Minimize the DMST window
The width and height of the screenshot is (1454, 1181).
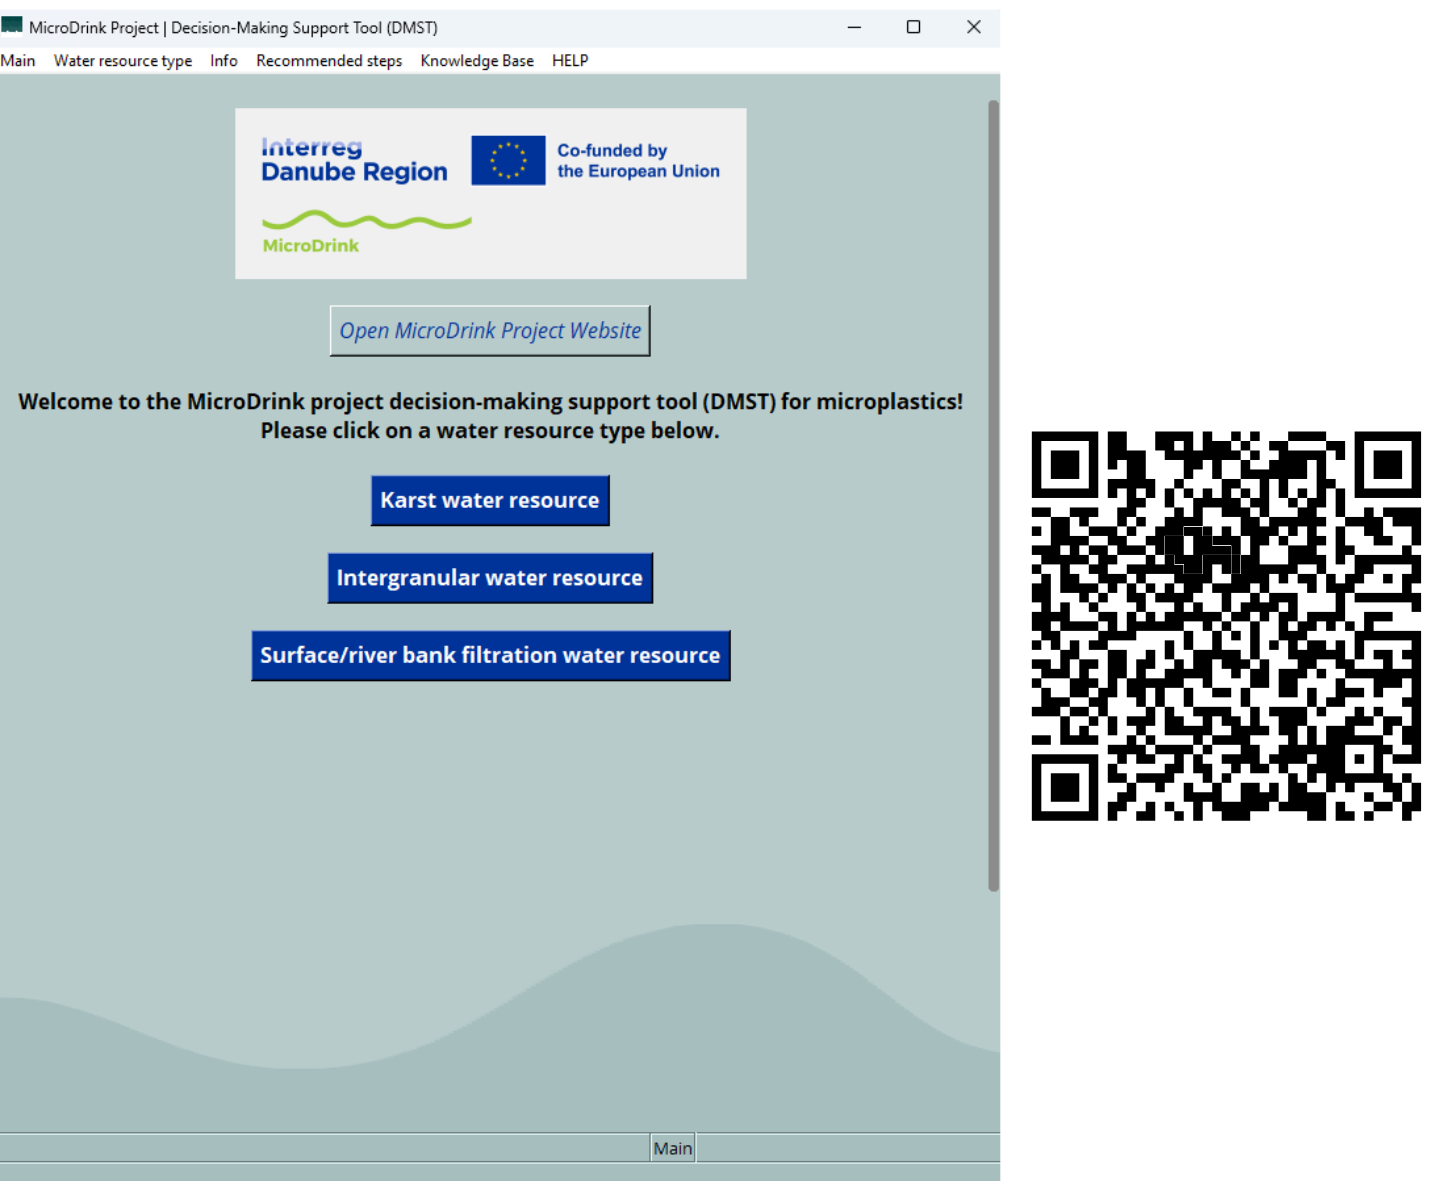pos(854,27)
